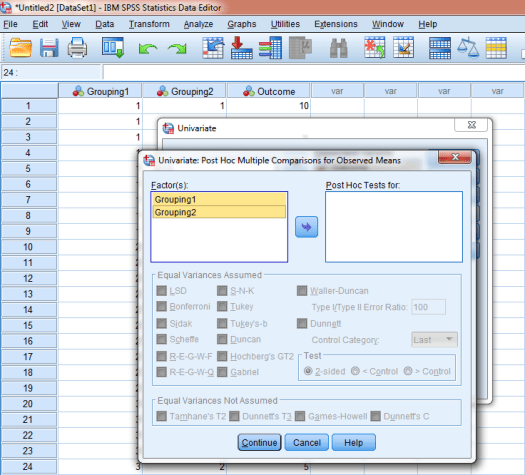Click the Insert cases icon
Image resolution: width=525 pixels, height=475 pixels.
pyautogui.click(x=375, y=48)
